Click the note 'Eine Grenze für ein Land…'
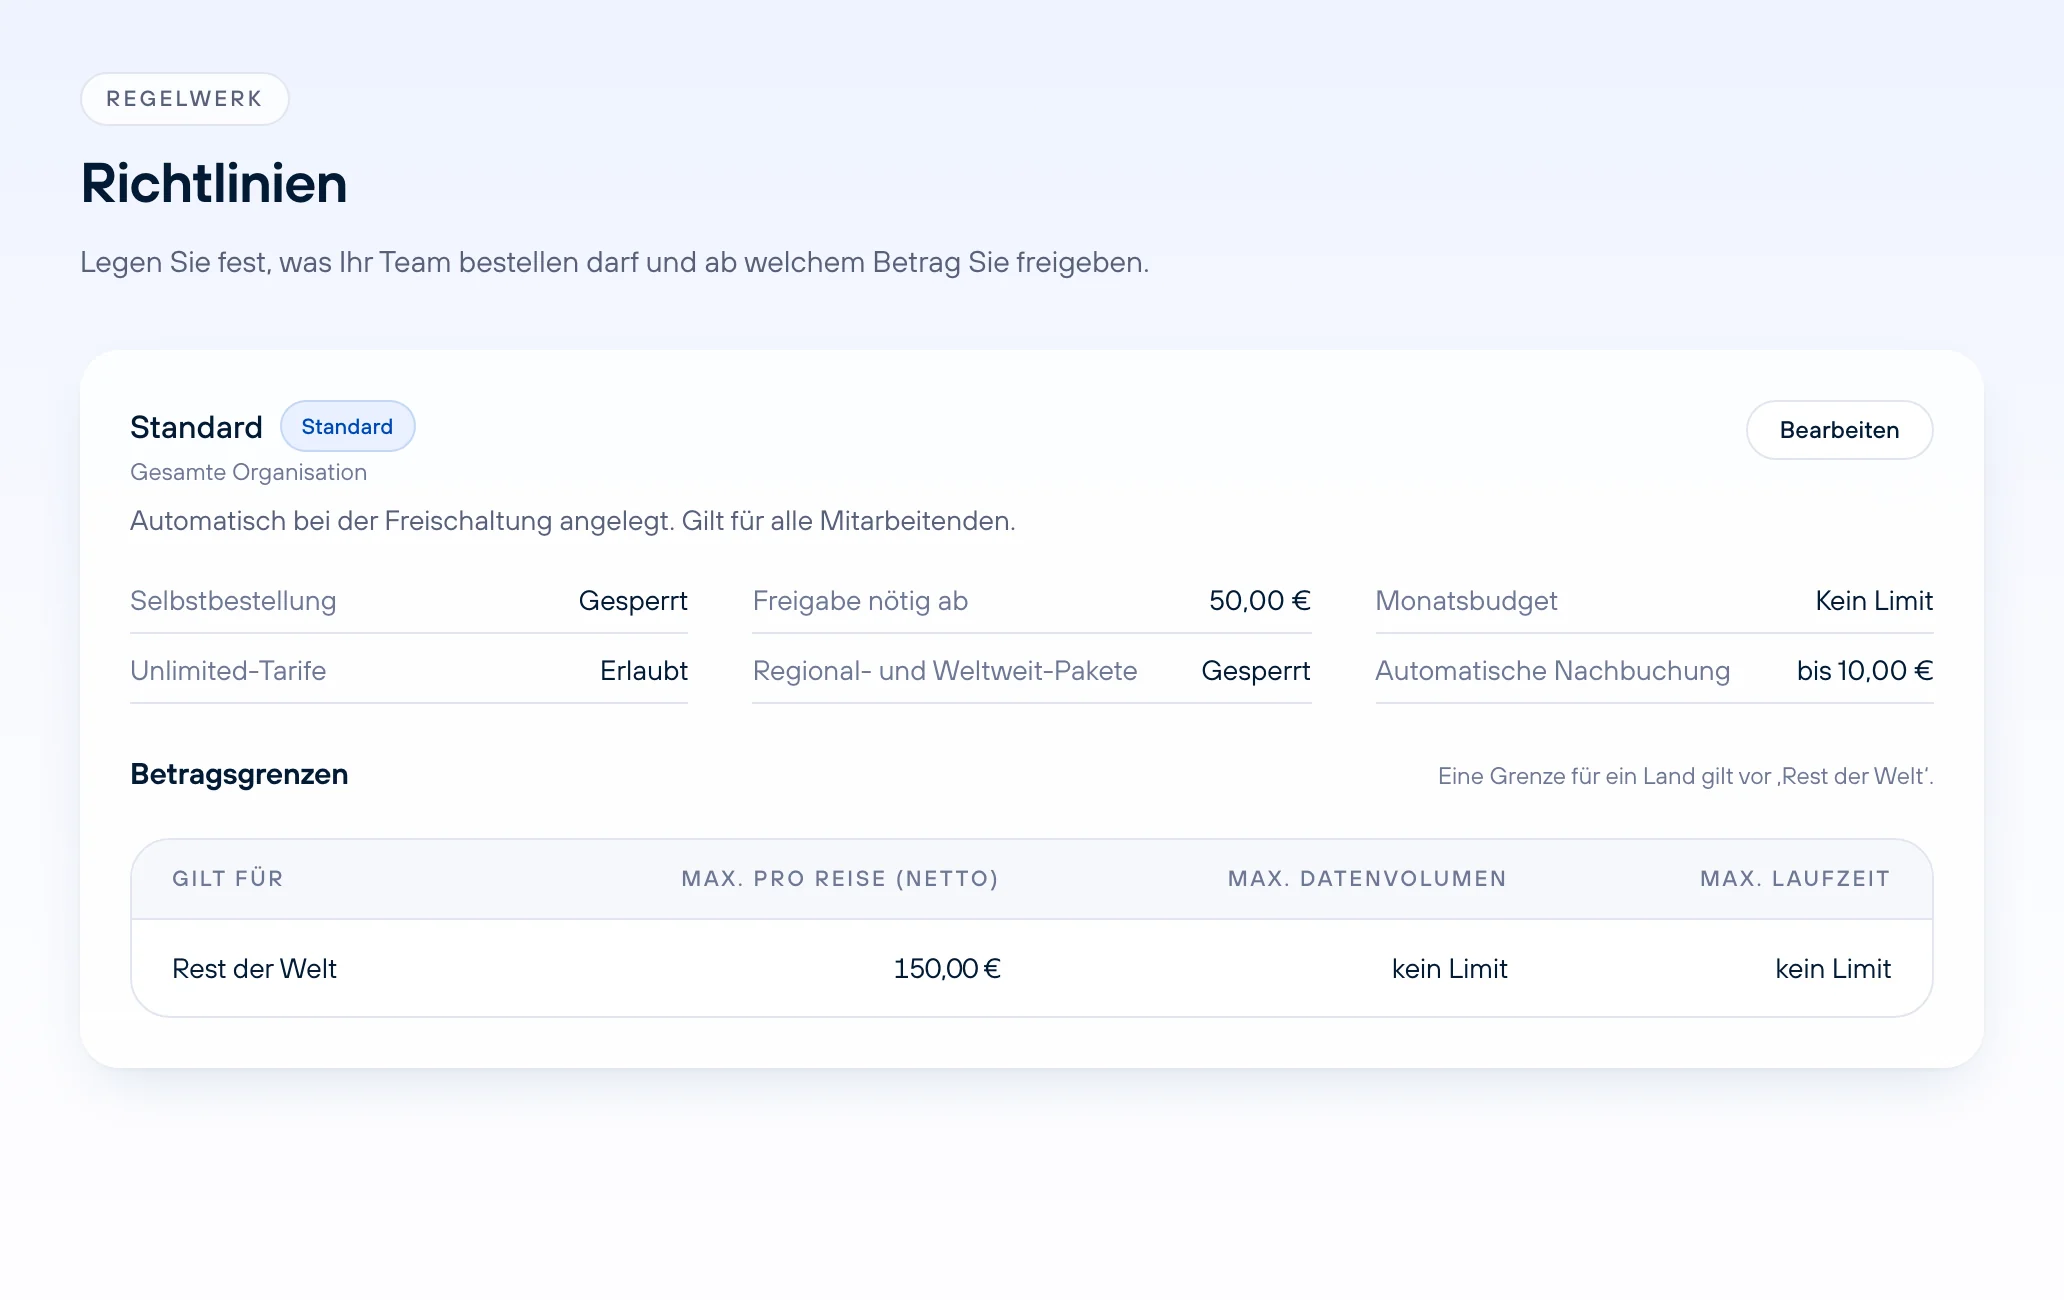Image resolution: width=2064 pixels, height=1300 pixels. 1685,776
